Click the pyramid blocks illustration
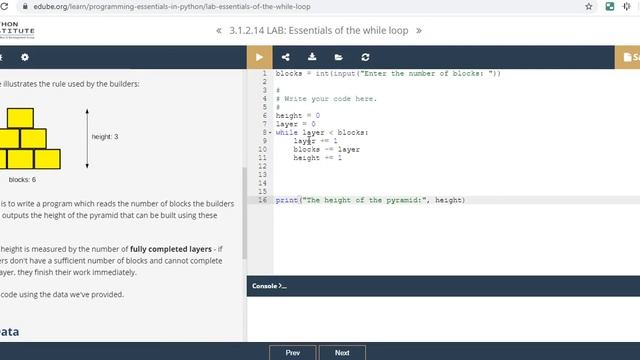This screenshot has width=640, height=360. [x=30, y=138]
